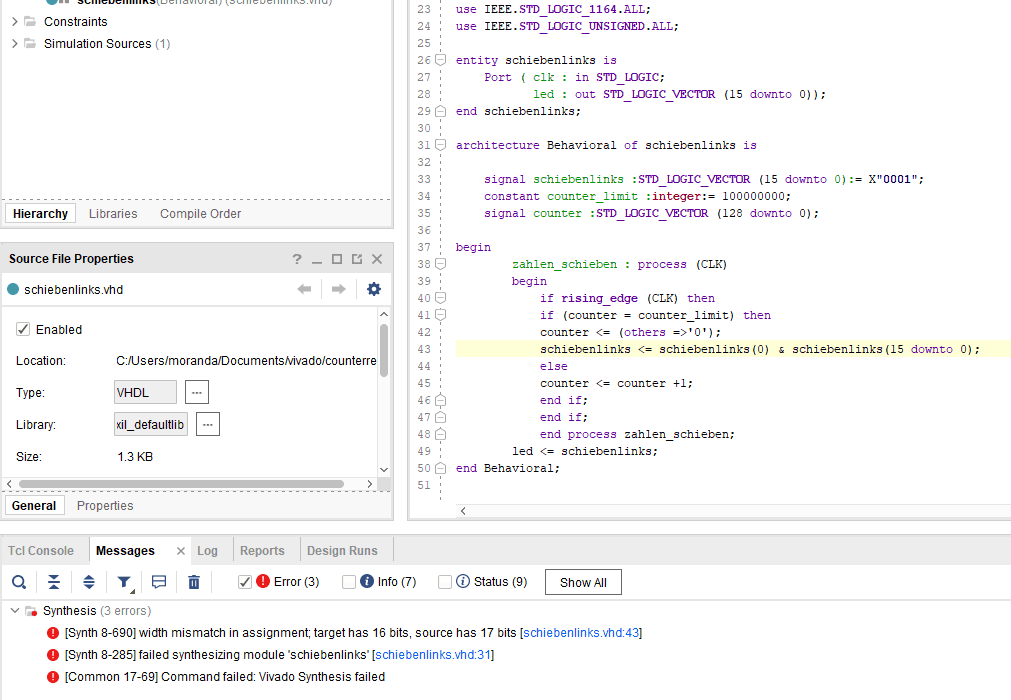This screenshot has width=1011, height=700.
Task: Expand all messages icon
Action: (89, 583)
